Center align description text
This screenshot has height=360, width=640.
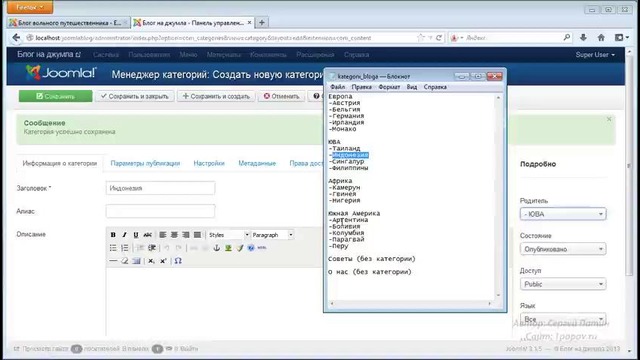pos(174,235)
